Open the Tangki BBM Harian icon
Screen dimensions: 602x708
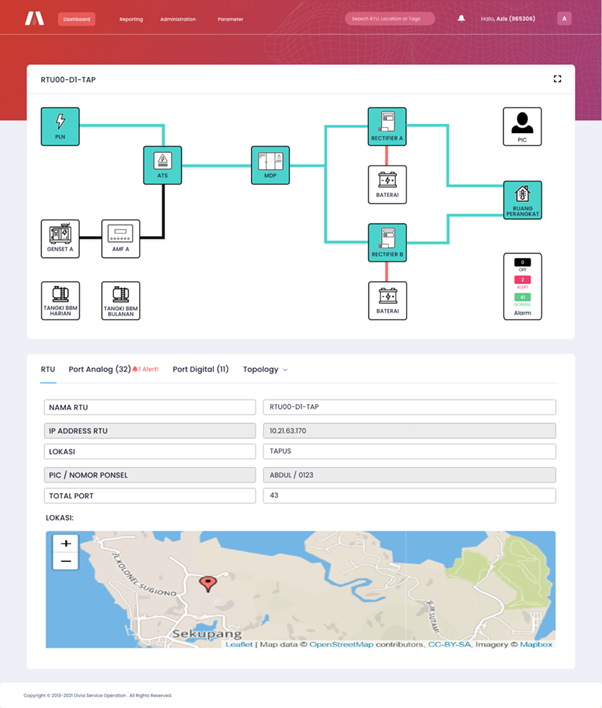[60, 299]
